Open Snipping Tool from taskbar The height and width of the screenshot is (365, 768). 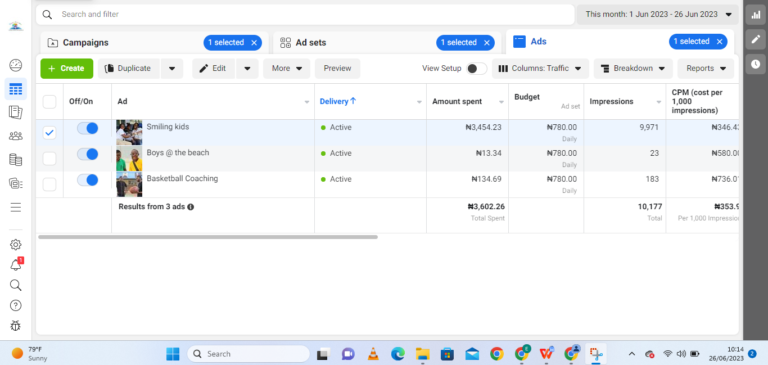pyautogui.click(x=596, y=354)
